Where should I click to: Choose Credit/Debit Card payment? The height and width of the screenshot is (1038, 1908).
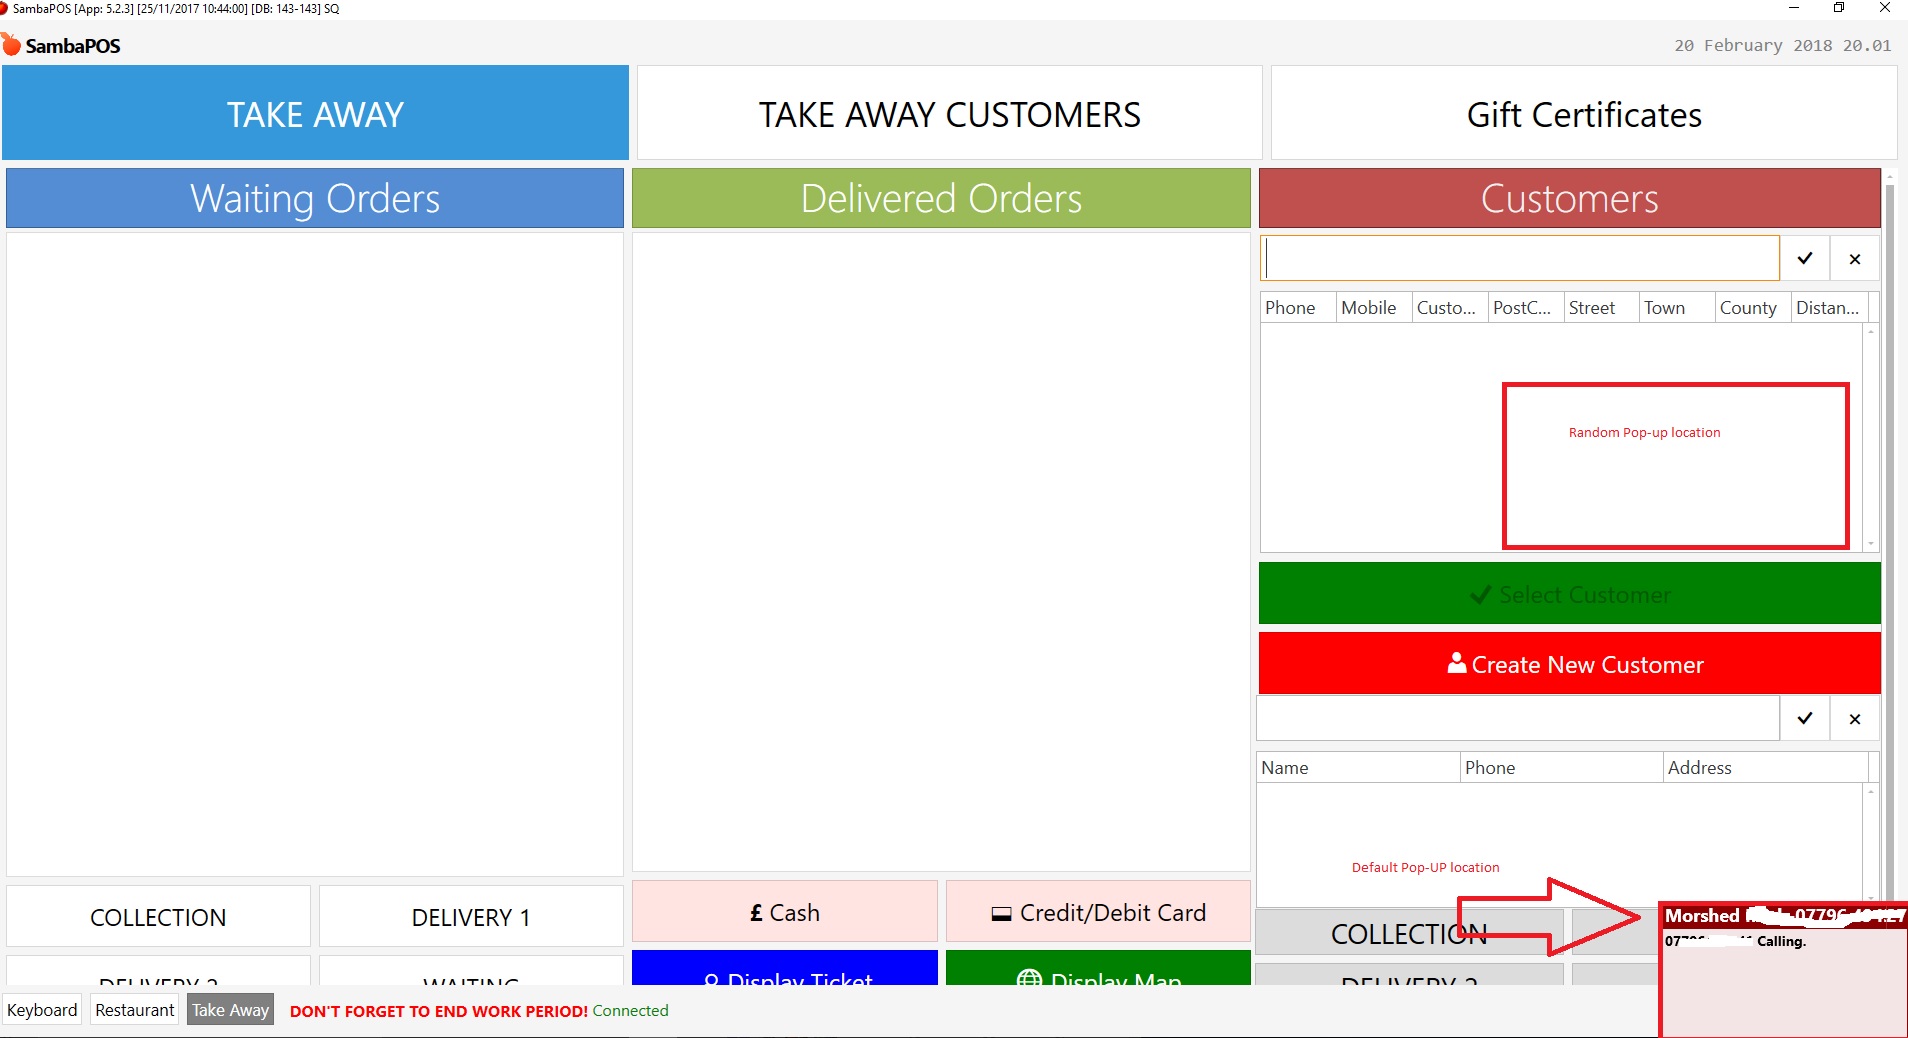pyautogui.click(x=1098, y=913)
